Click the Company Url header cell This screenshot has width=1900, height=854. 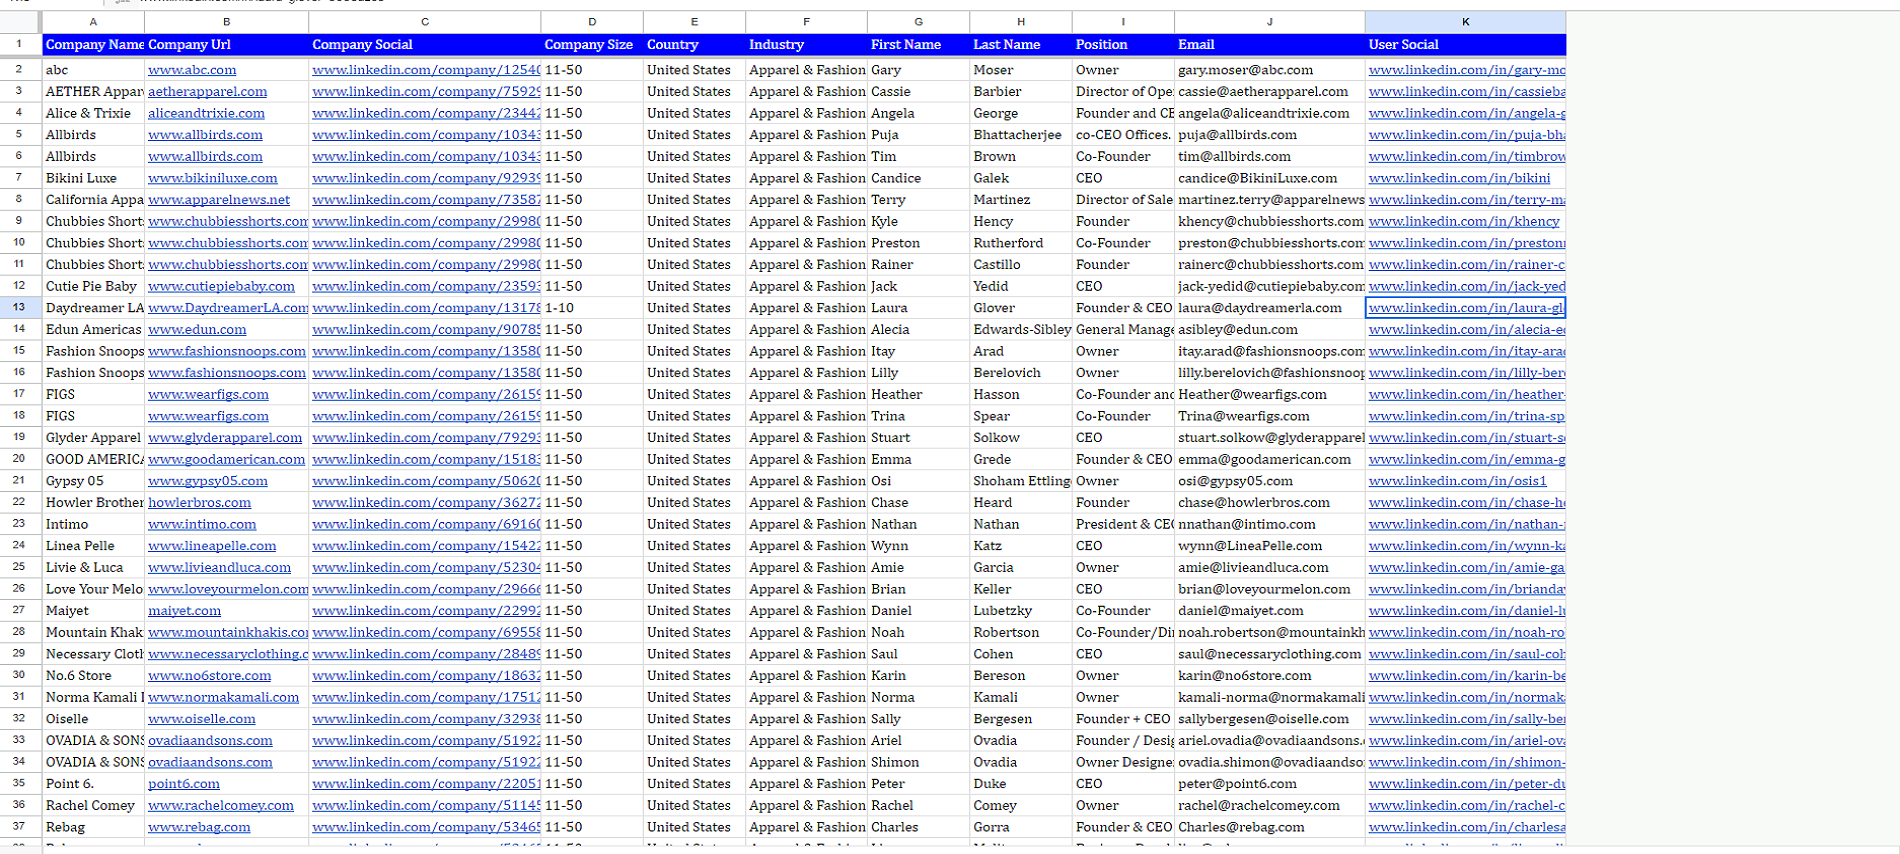[226, 45]
